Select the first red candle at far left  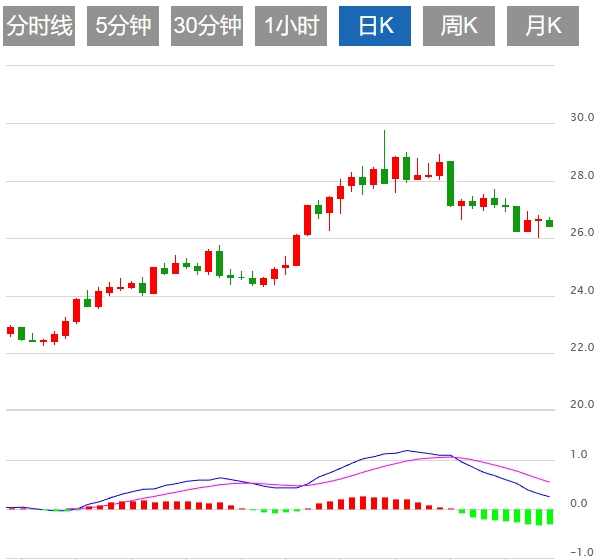11,330
